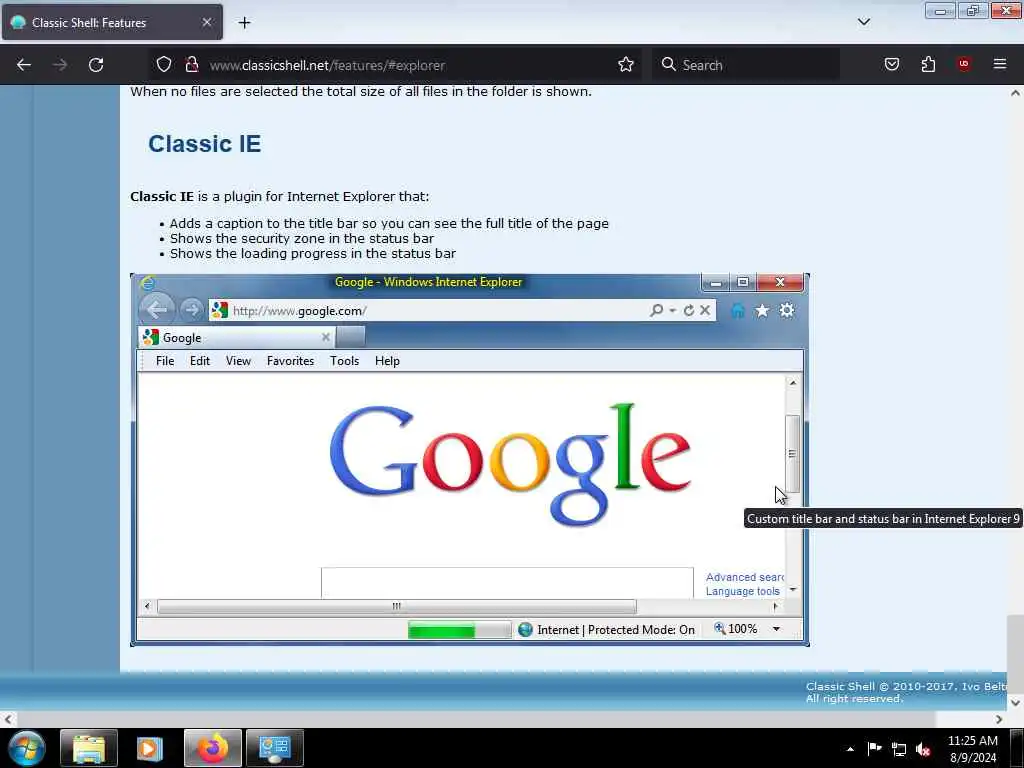Click the site security padlock icon
The image size is (1024, 768).
pyautogui.click(x=191, y=64)
